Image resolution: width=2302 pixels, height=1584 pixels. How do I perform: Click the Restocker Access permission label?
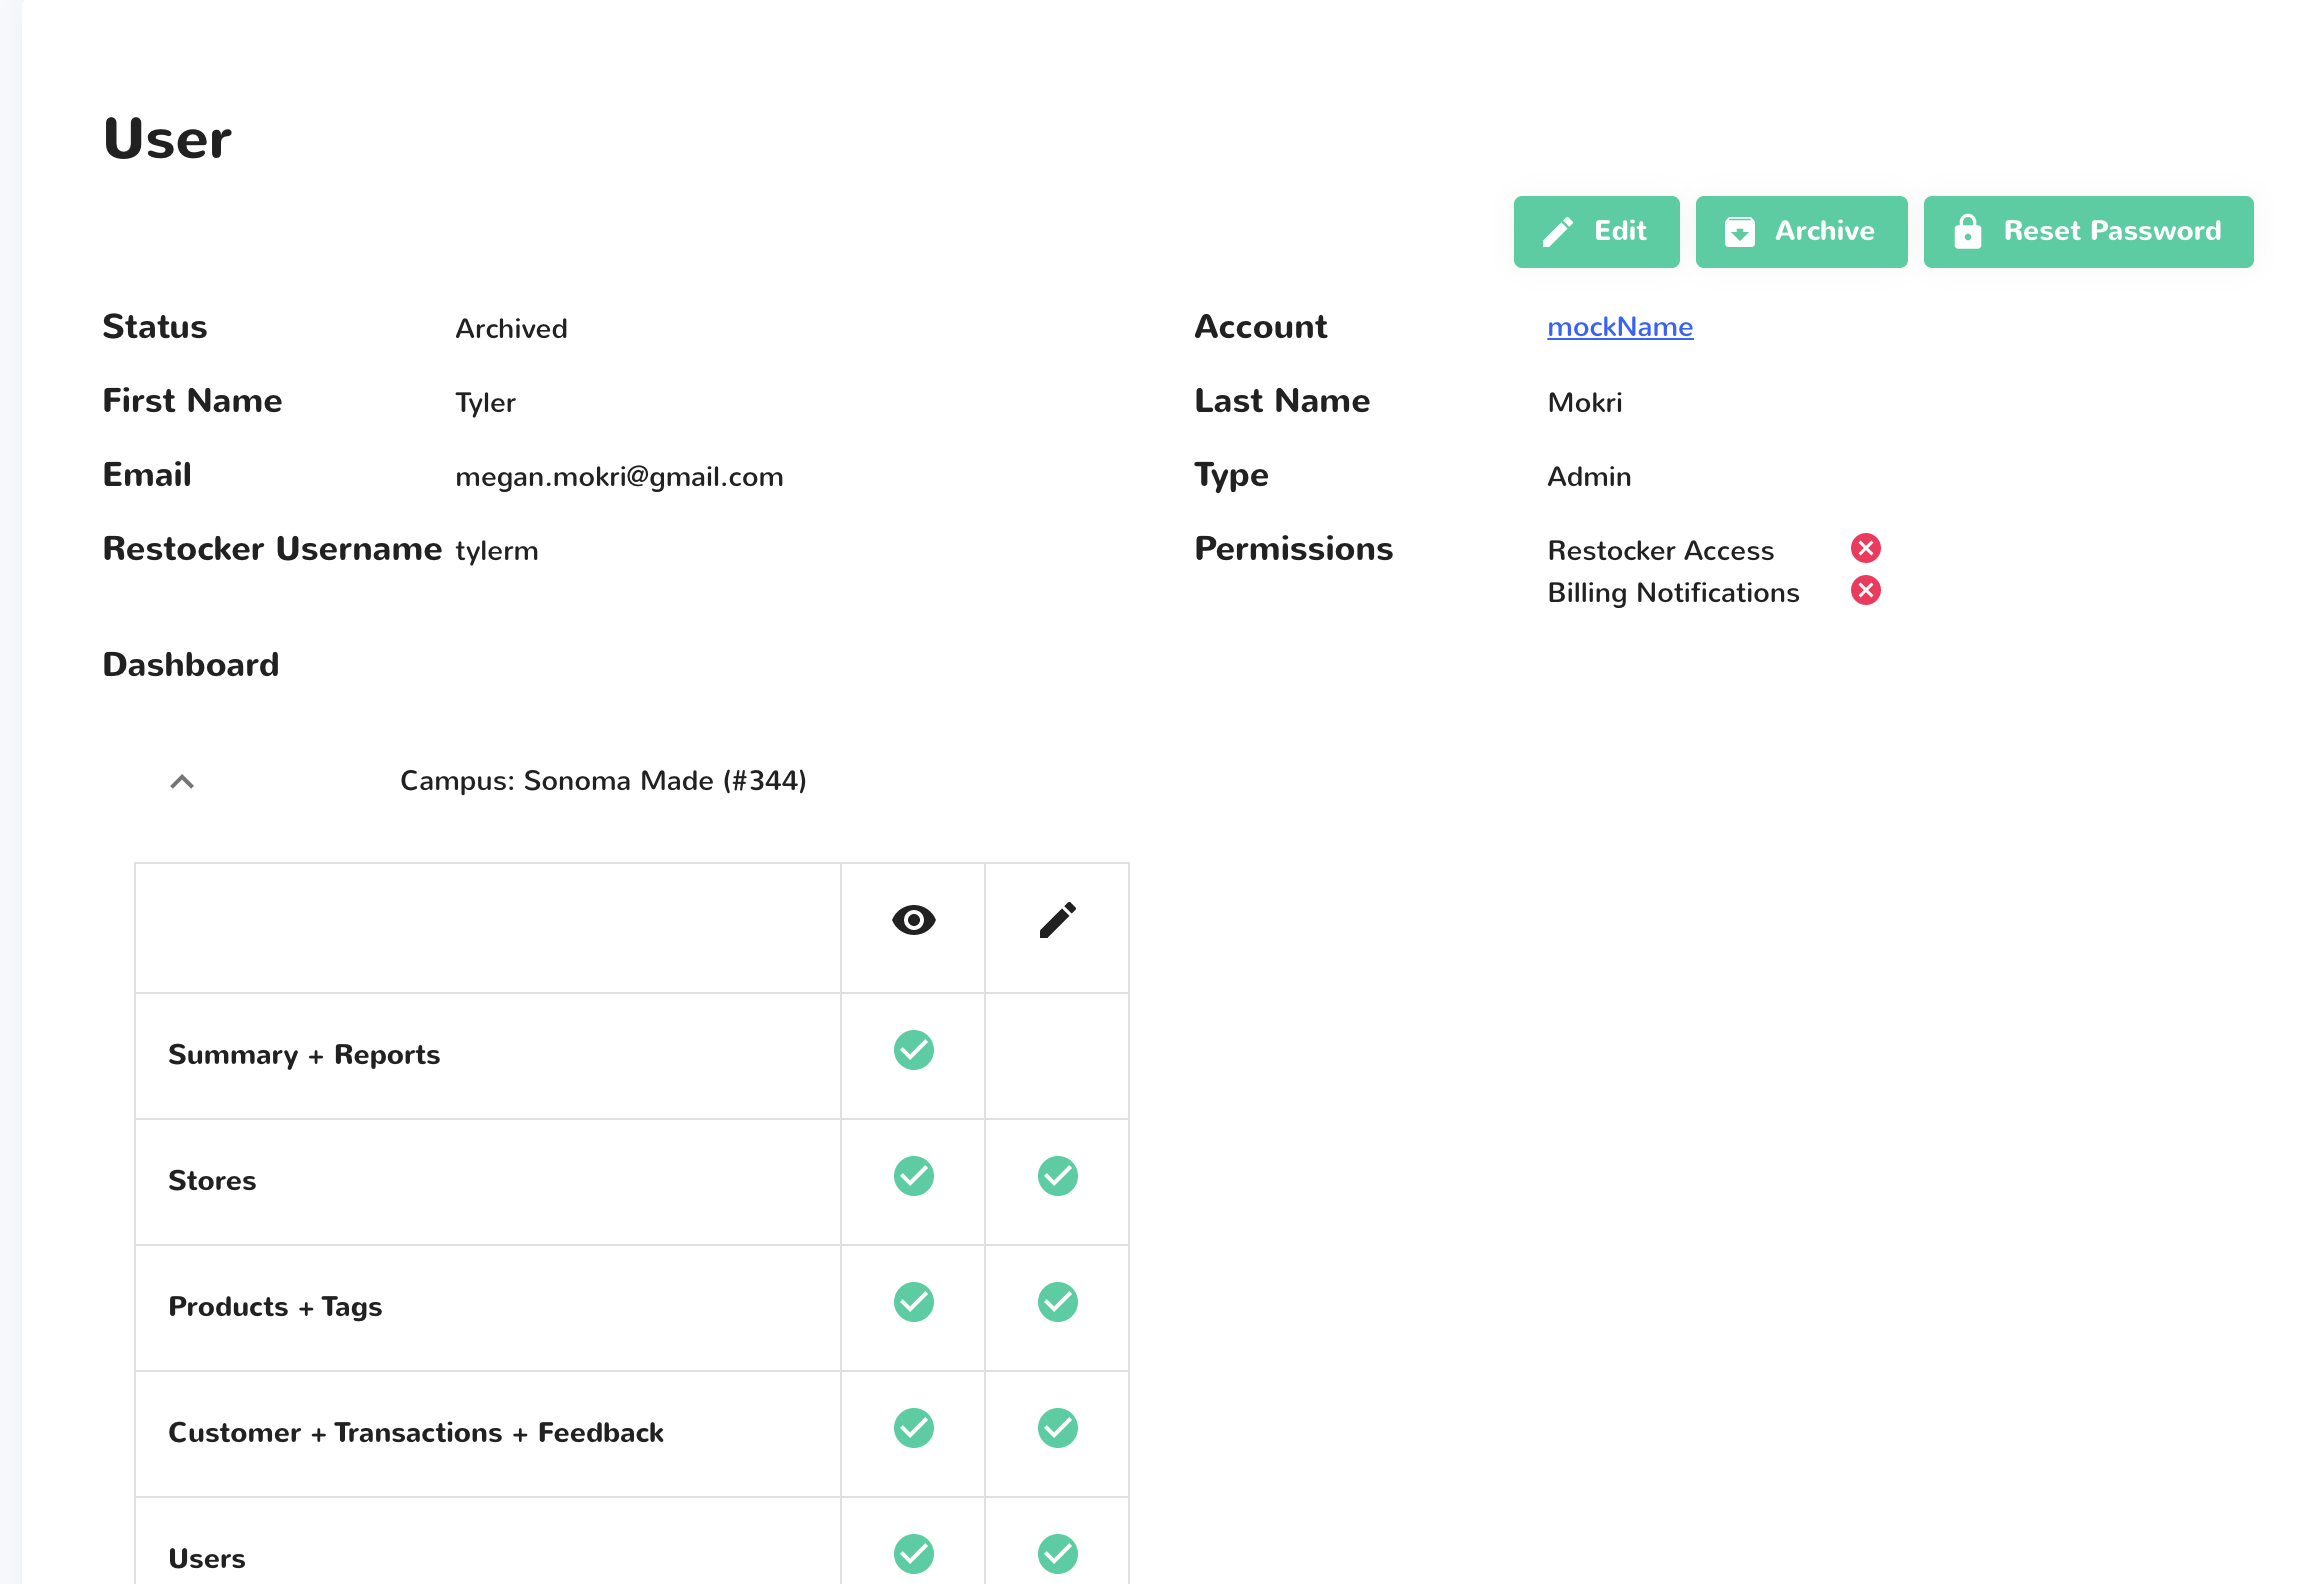(x=1660, y=551)
